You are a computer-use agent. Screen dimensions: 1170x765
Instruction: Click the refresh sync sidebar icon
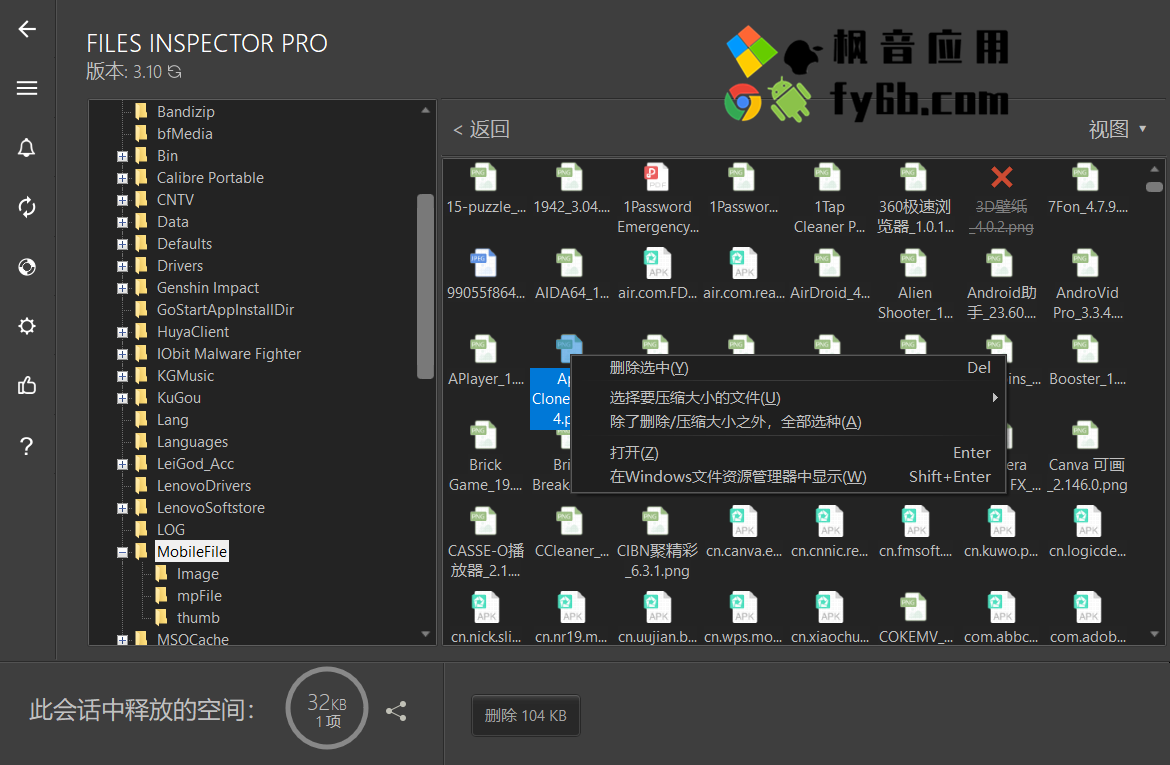(27, 207)
